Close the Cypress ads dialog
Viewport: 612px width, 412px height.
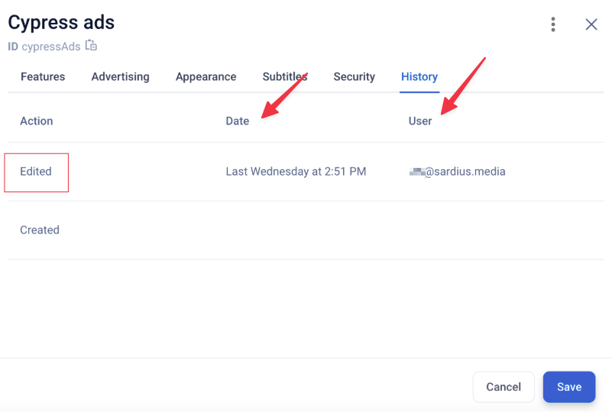tap(591, 25)
